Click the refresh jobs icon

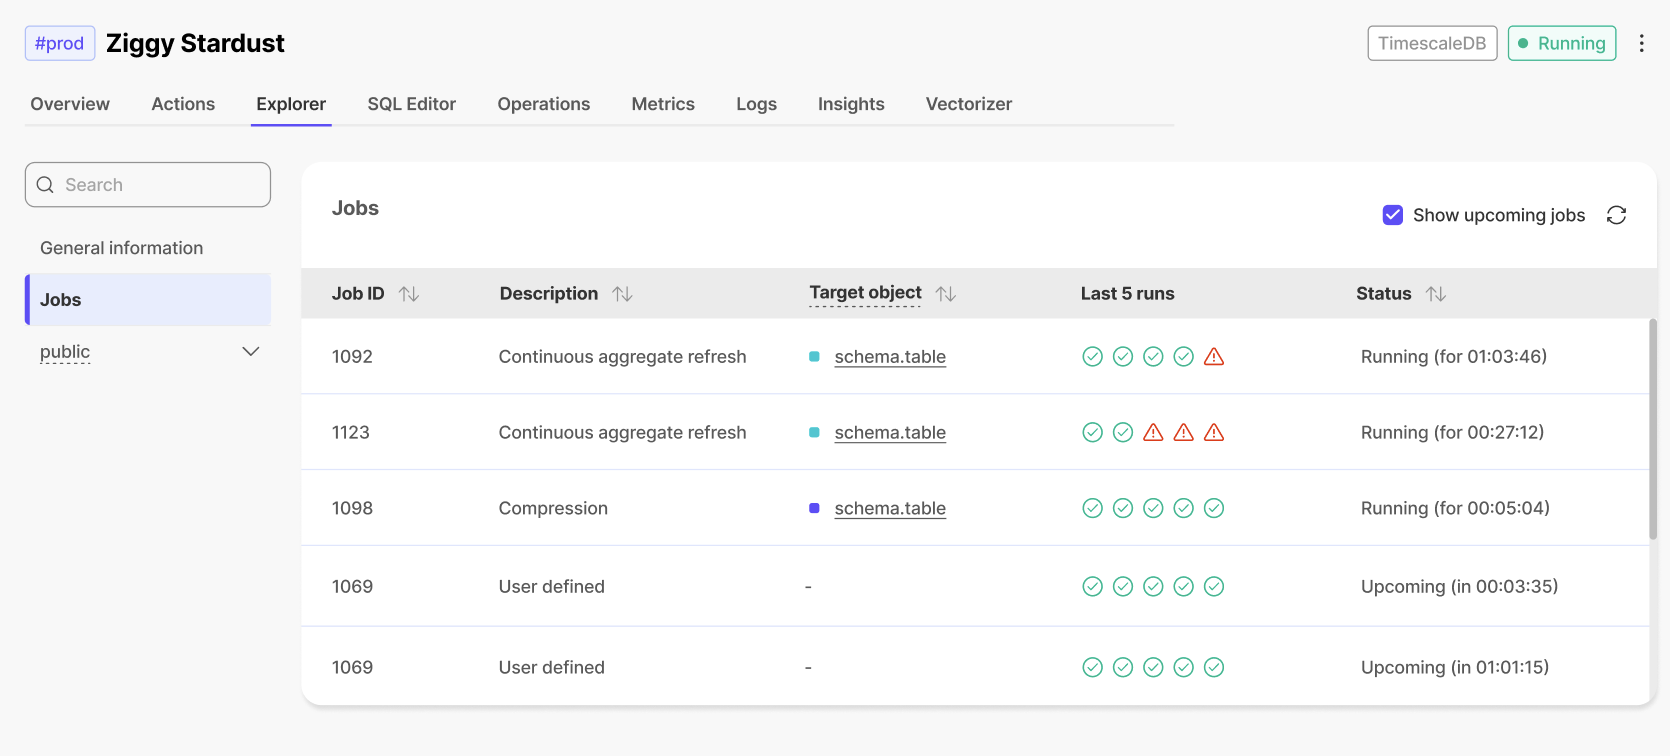(1616, 215)
